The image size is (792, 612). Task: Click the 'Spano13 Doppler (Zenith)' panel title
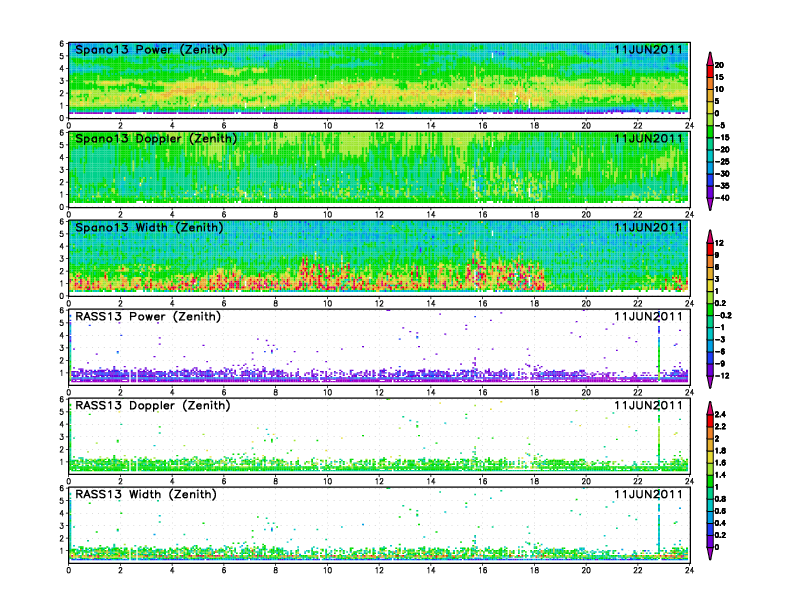click(x=156, y=138)
